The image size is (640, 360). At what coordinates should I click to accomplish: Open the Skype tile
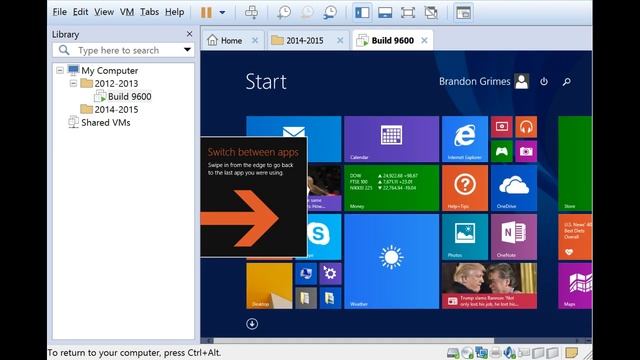coord(324,237)
